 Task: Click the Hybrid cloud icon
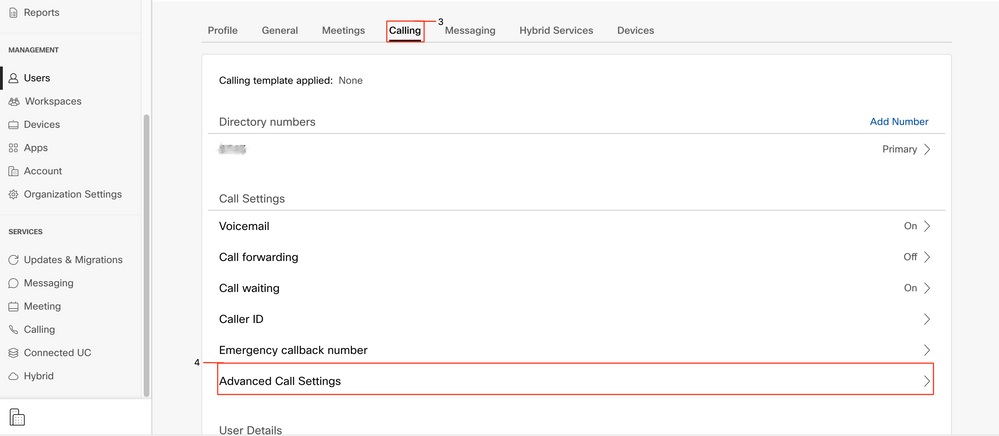pyautogui.click(x=14, y=376)
